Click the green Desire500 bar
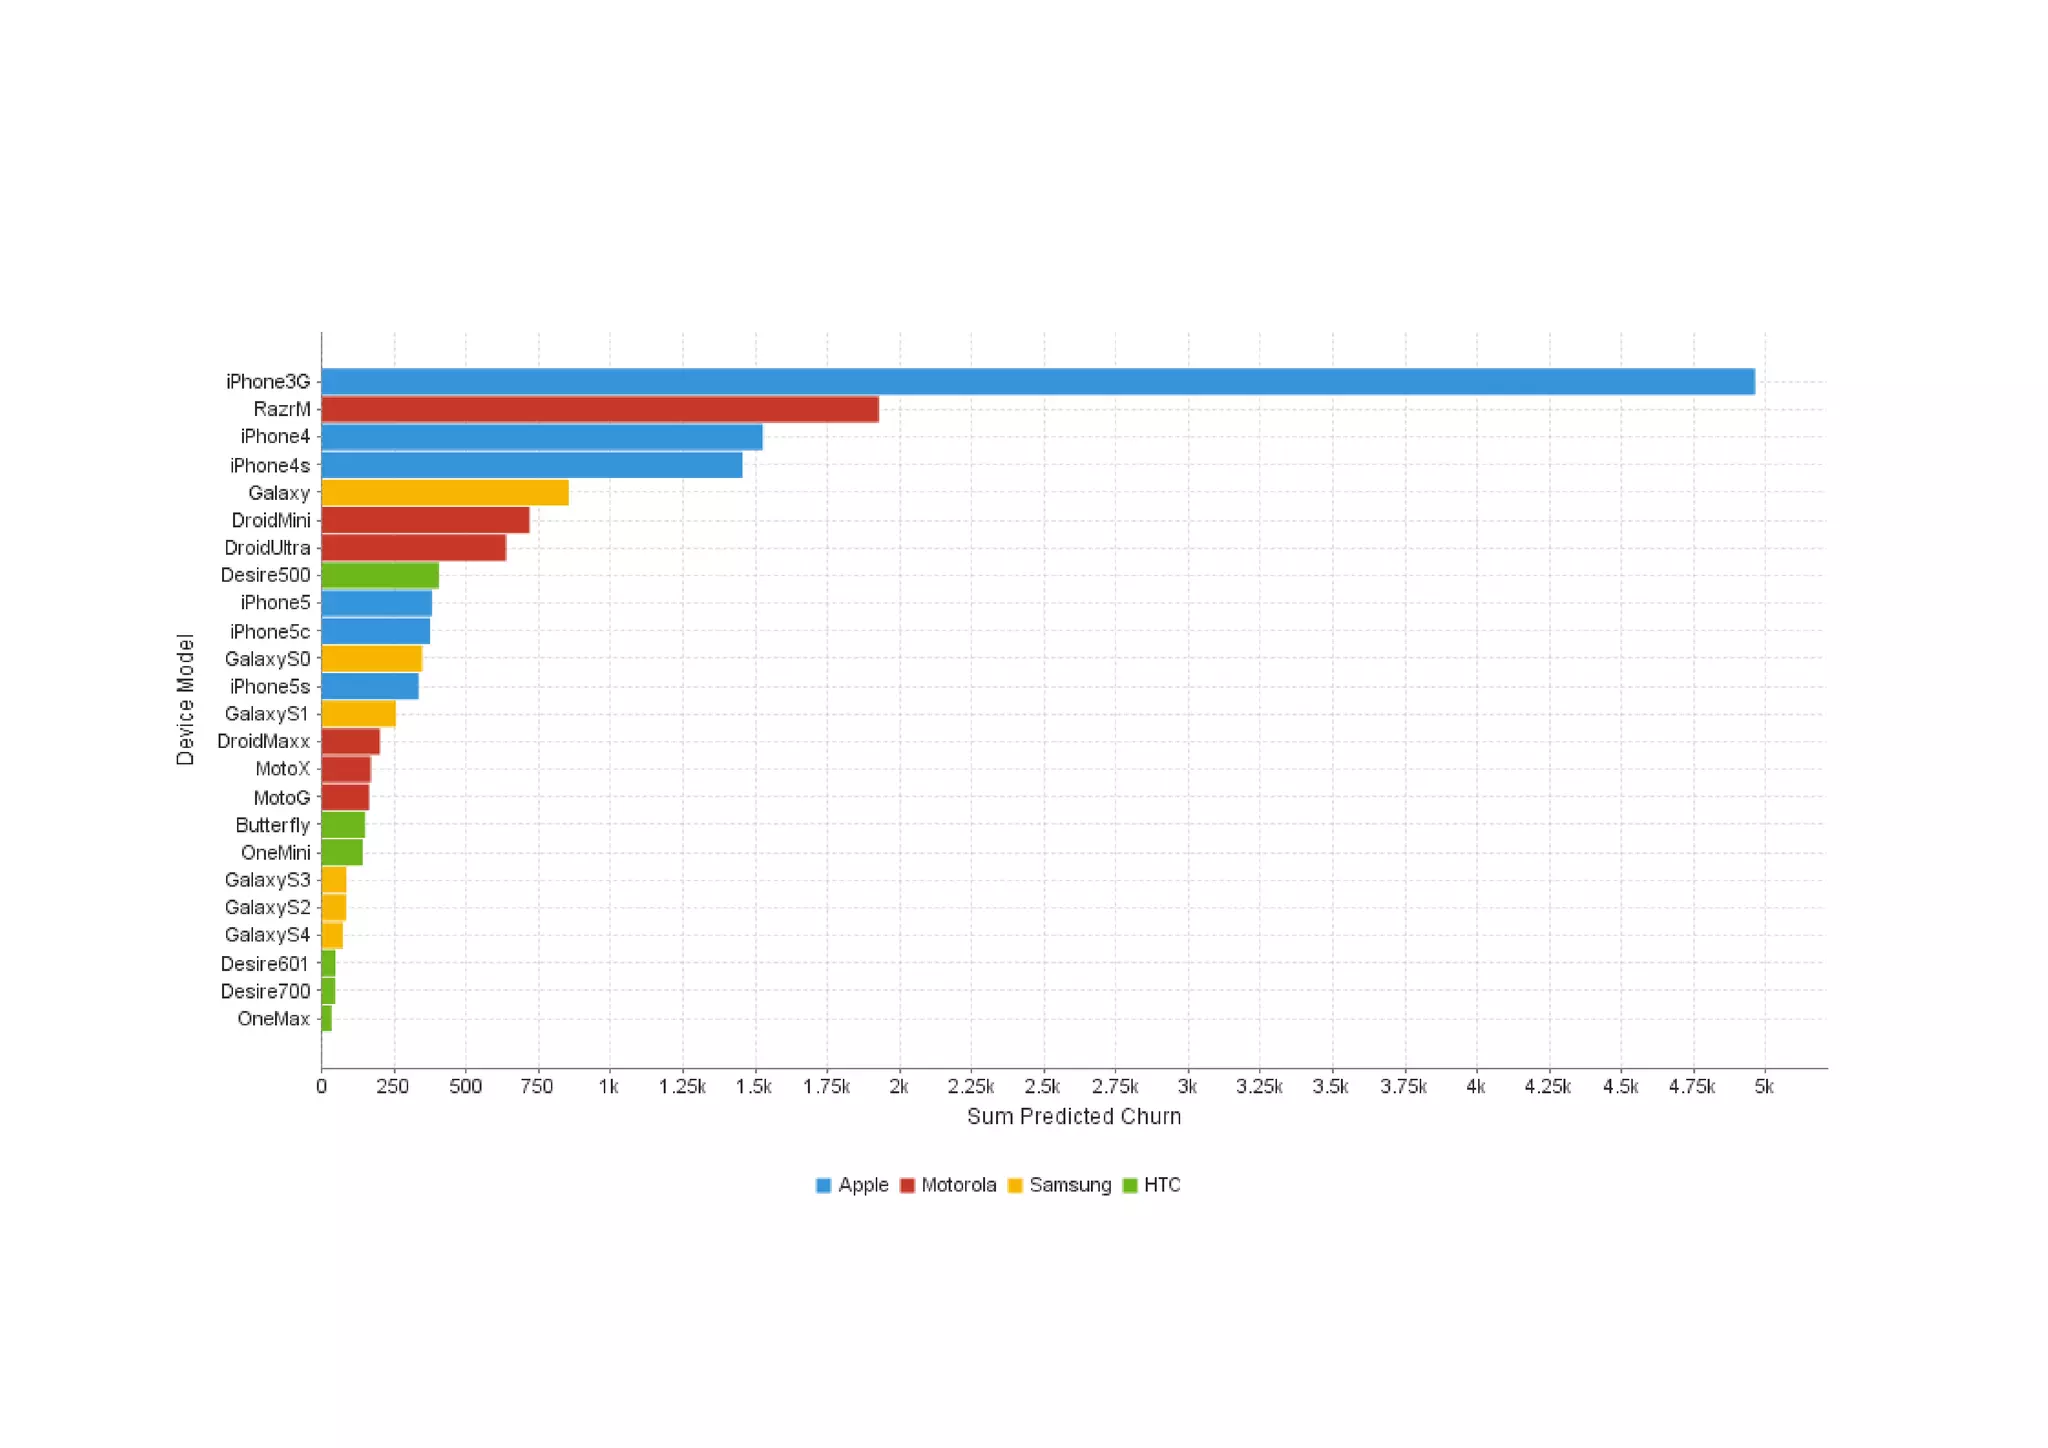The image size is (2048, 1448). coord(380,575)
